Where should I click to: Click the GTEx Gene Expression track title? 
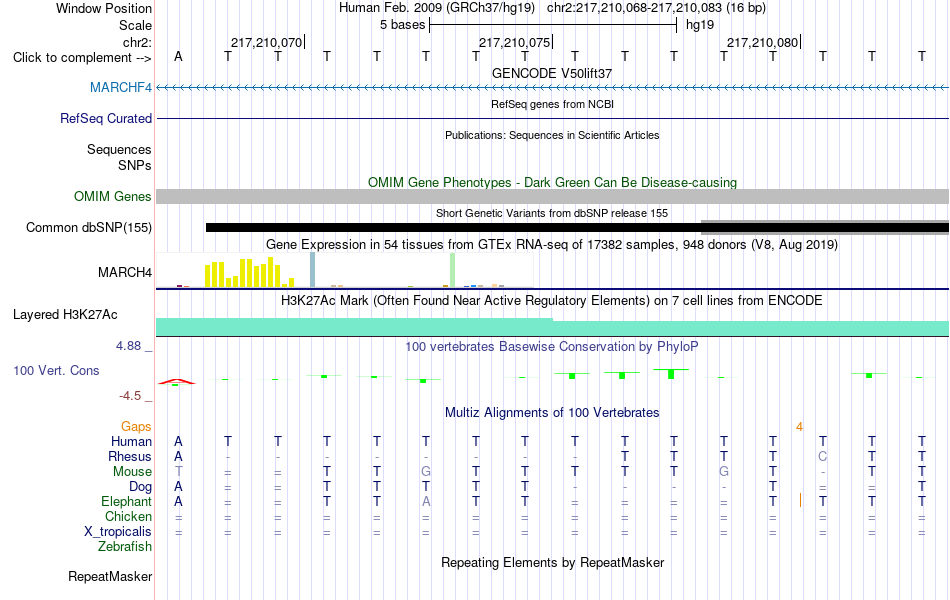click(x=552, y=245)
